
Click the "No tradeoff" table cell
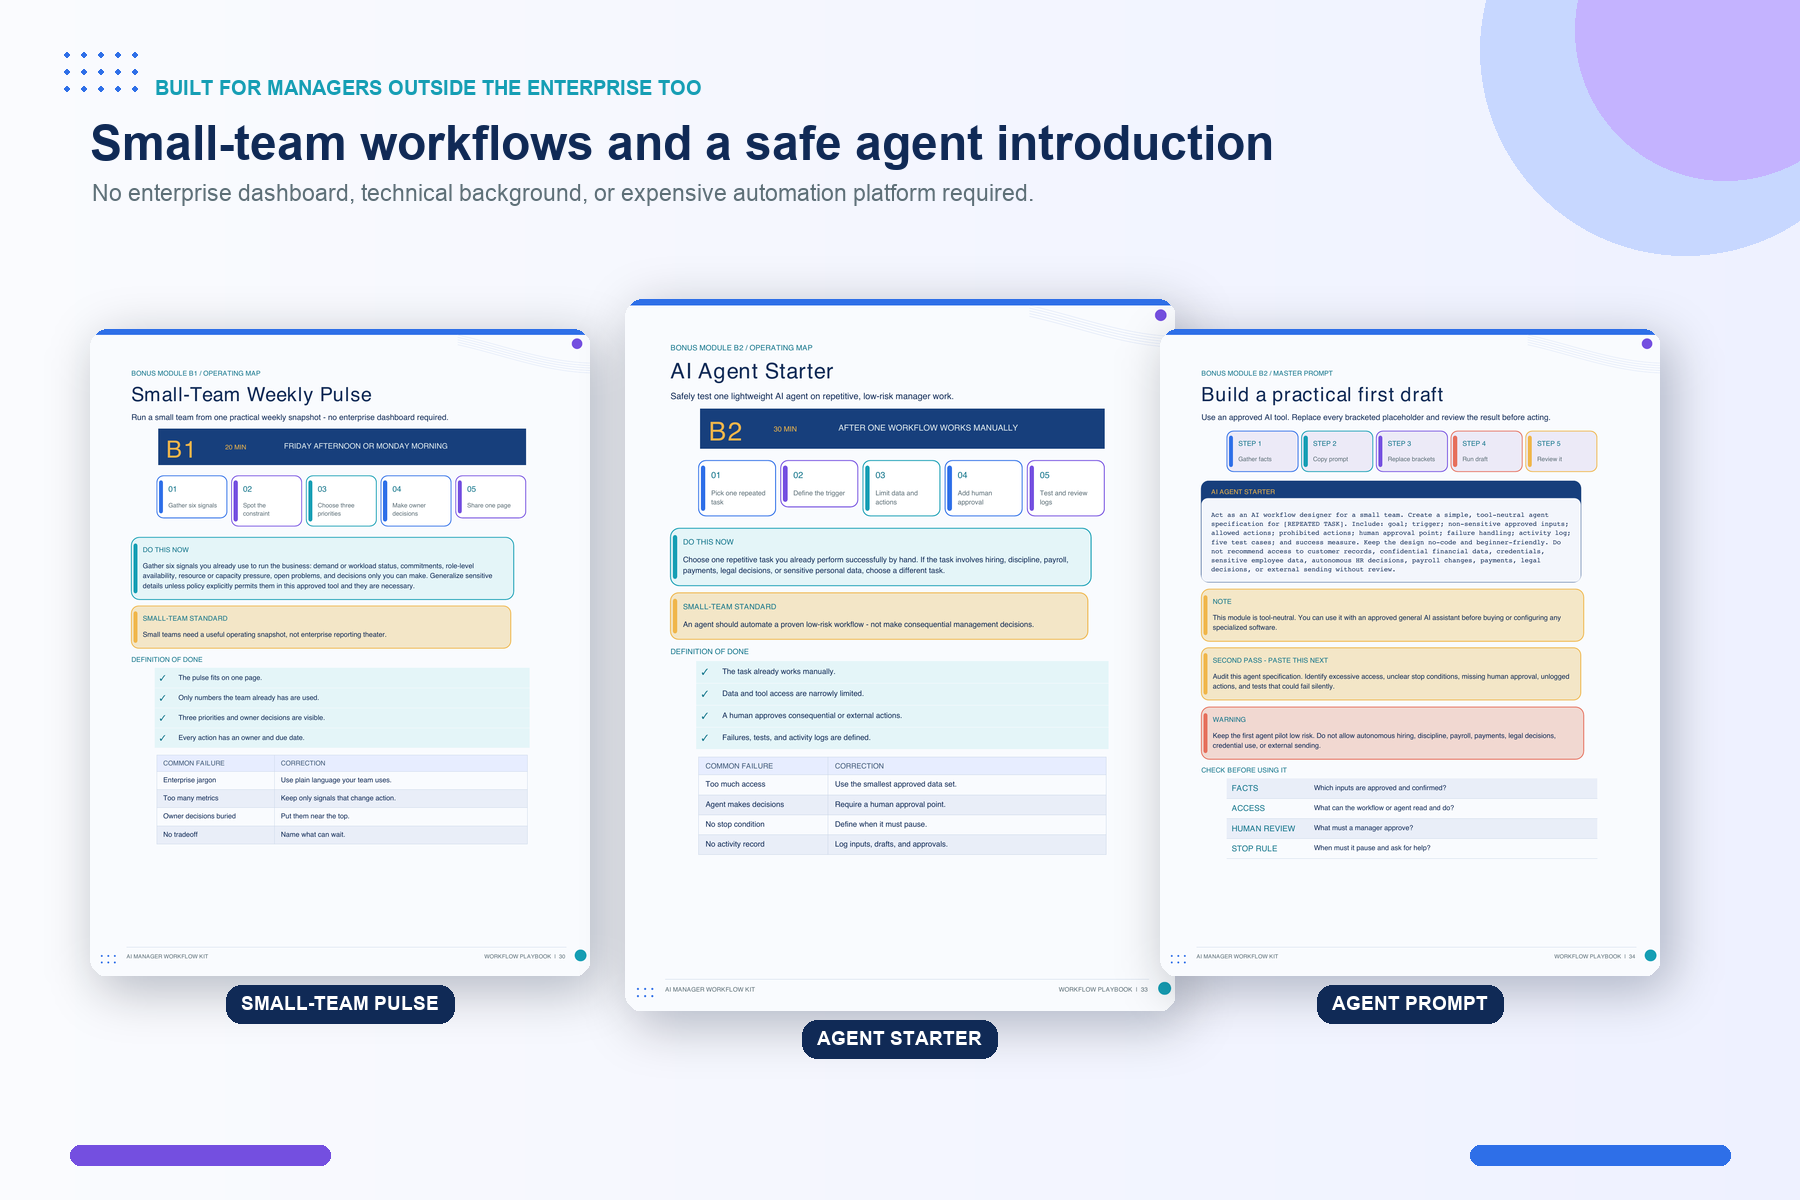pos(215,834)
